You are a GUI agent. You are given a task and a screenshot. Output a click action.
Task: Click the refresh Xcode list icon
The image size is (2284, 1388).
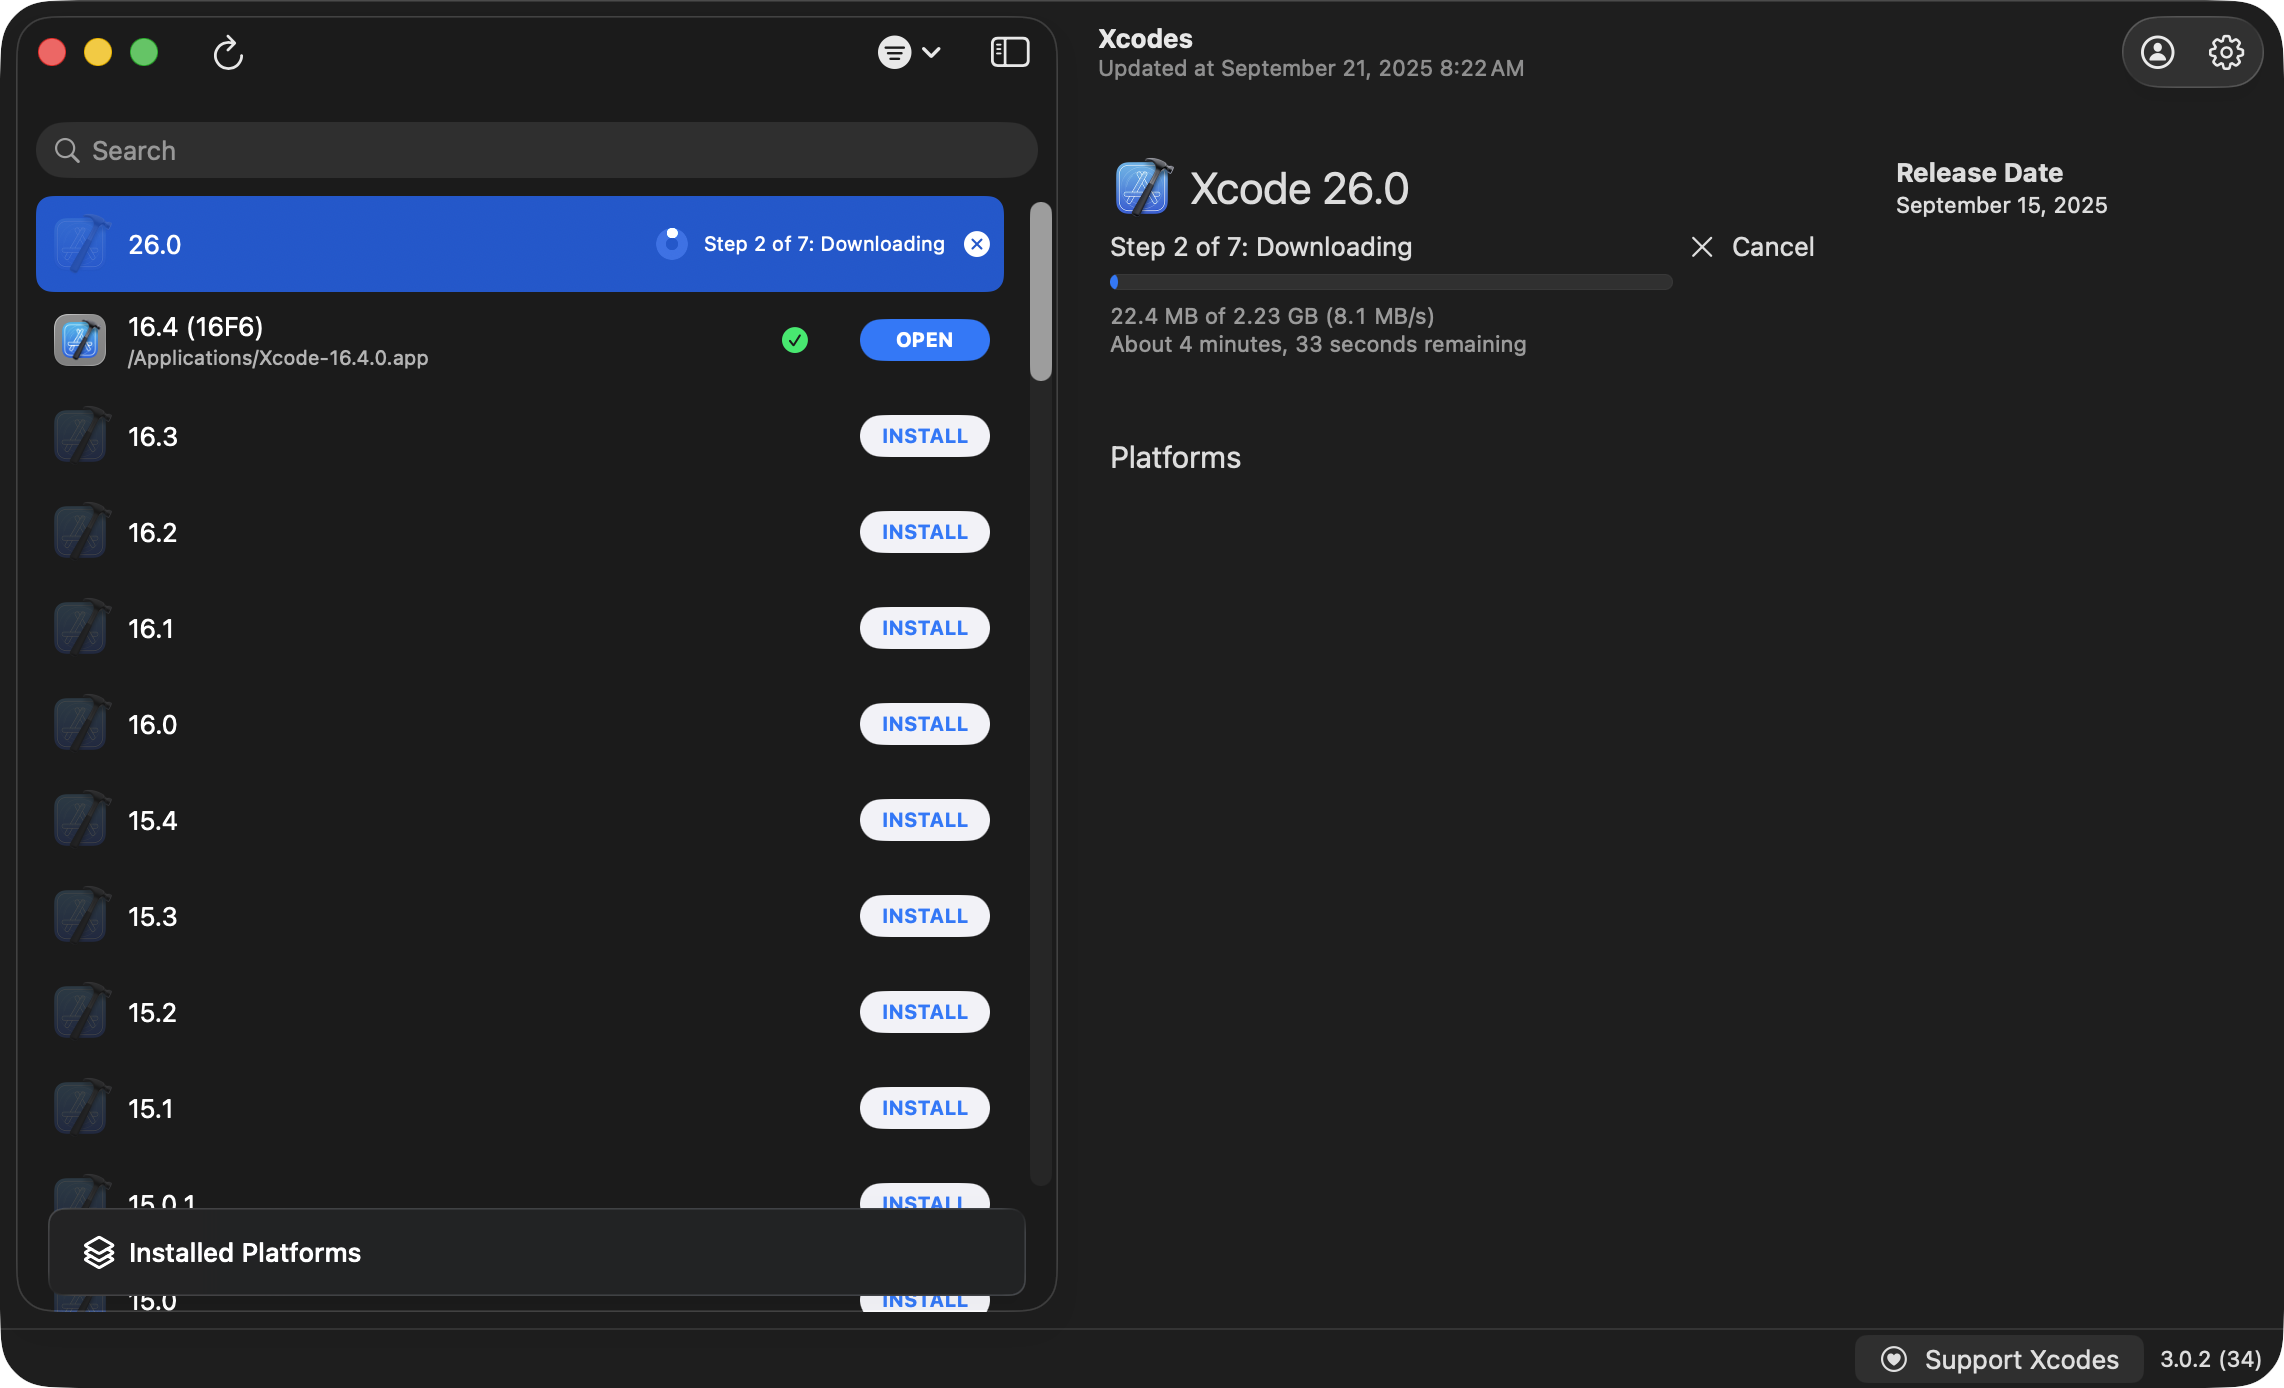point(228,52)
